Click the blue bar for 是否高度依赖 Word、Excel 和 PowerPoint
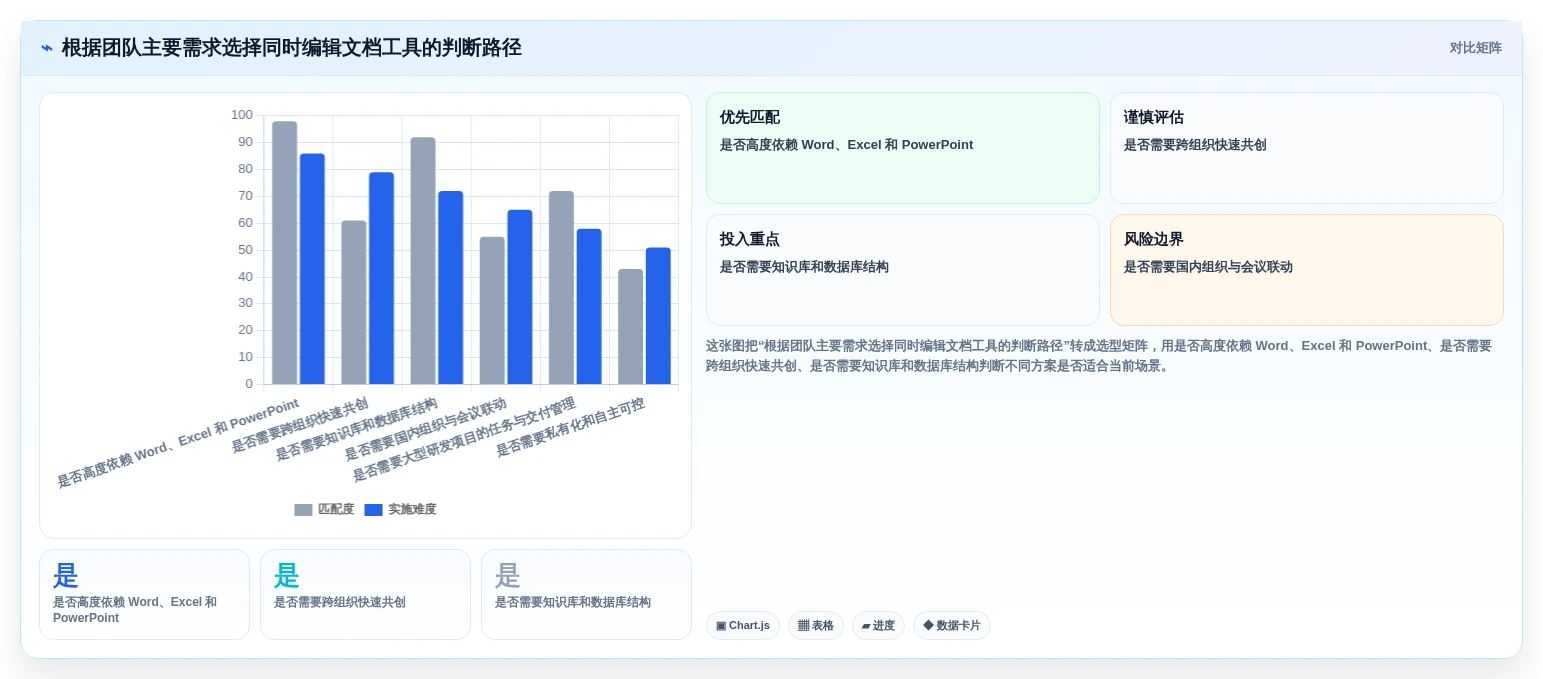The height and width of the screenshot is (679, 1543). pyautogui.click(x=312, y=269)
